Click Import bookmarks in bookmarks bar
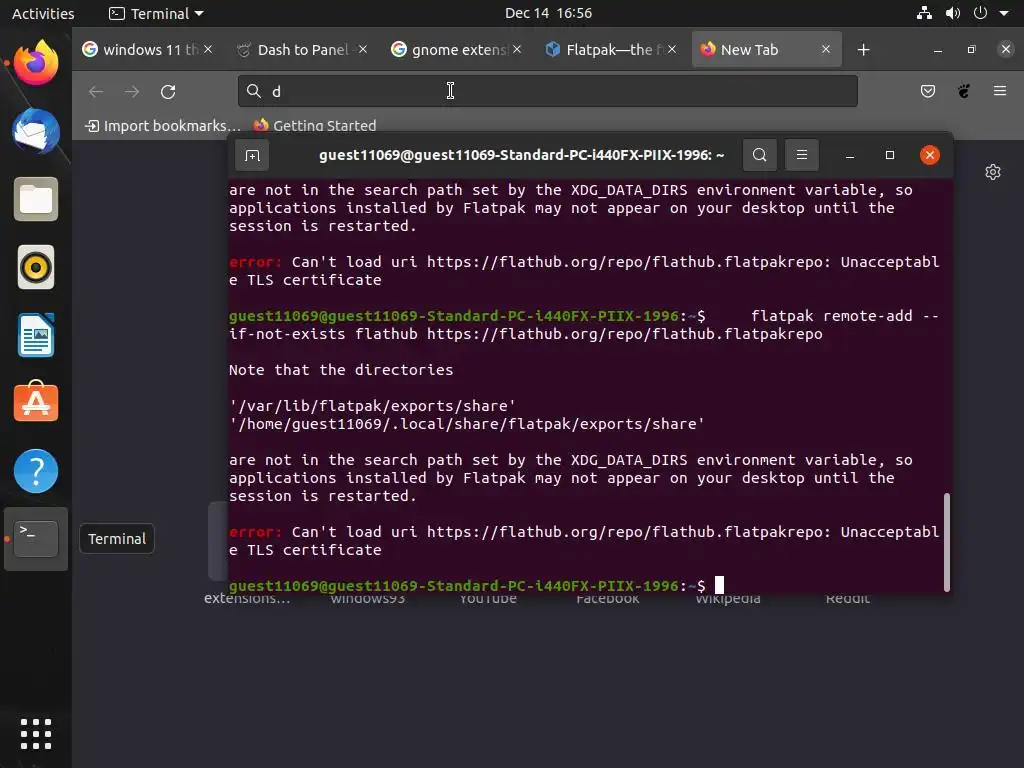 [x=163, y=125]
